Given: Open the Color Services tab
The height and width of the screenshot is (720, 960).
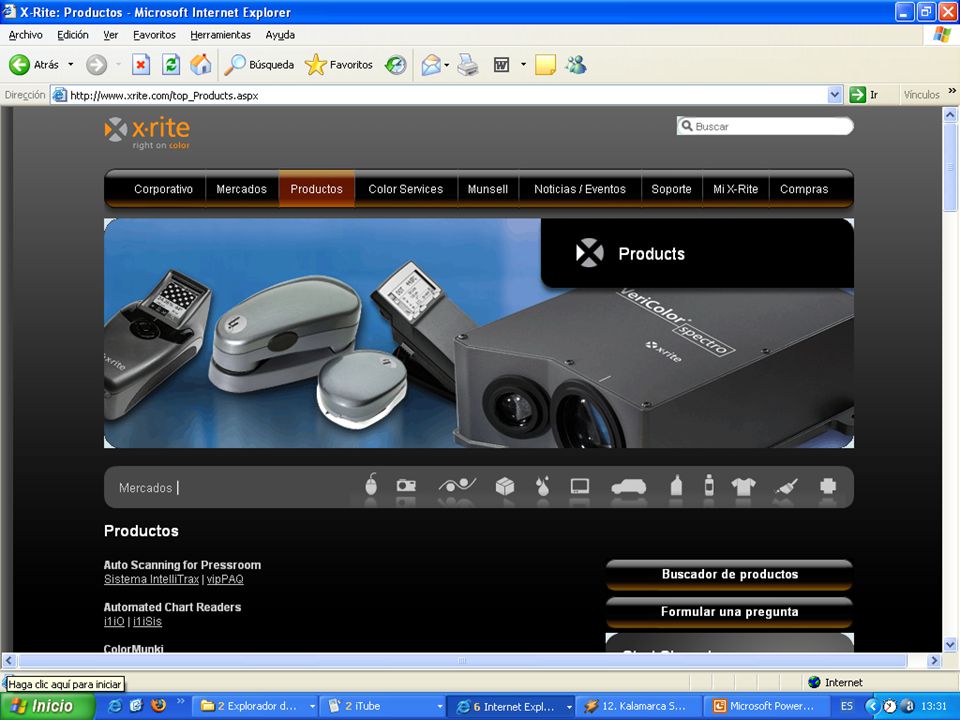Looking at the screenshot, I should (405, 189).
